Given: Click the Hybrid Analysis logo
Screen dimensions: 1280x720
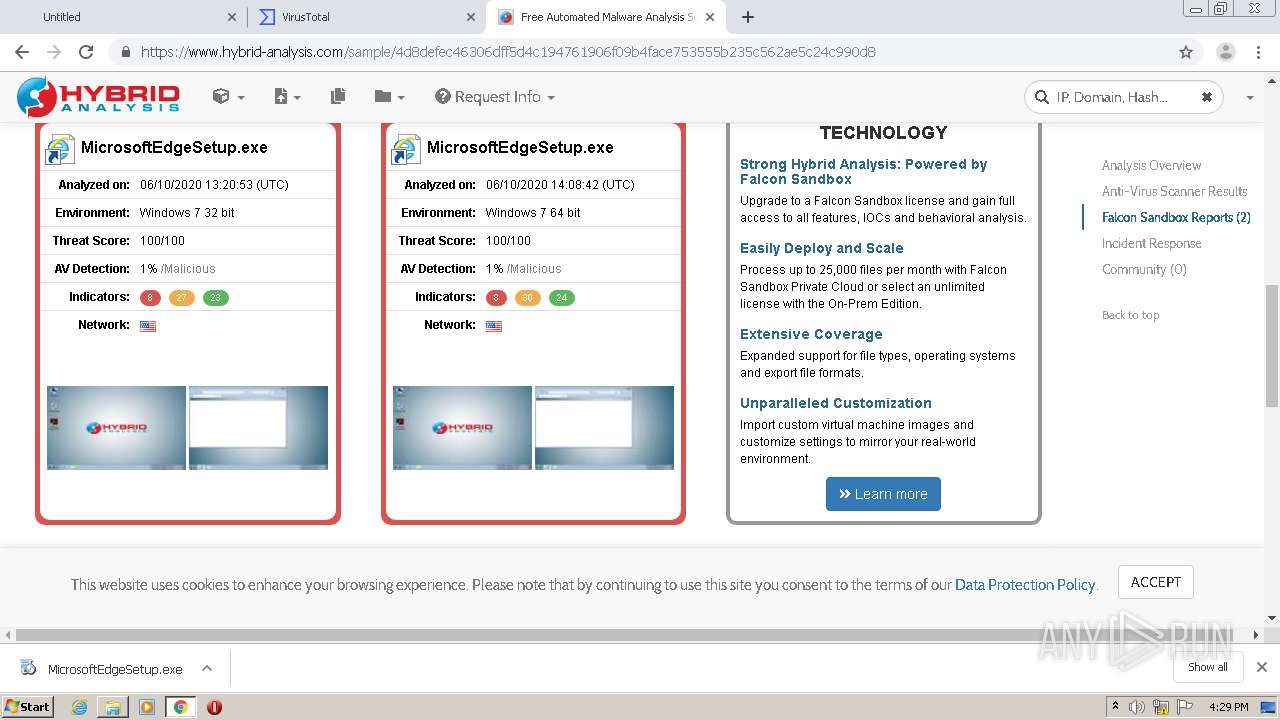Looking at the screenshot, I should click(x=98, y=97).
